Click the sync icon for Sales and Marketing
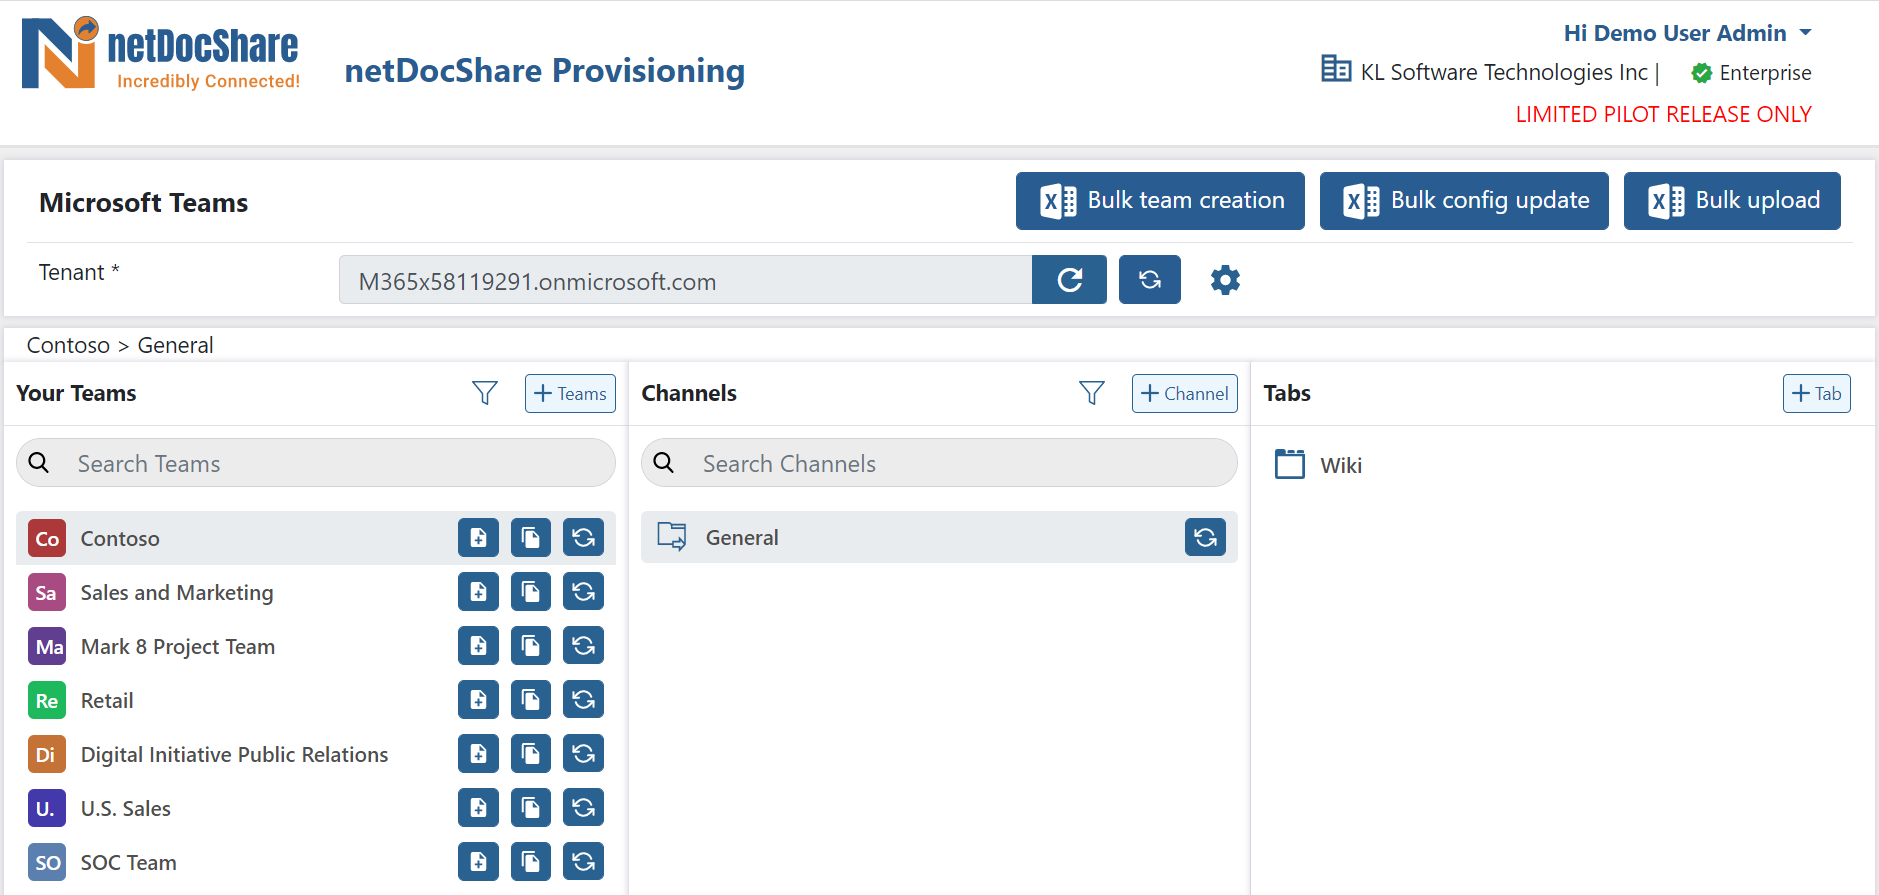Image resolution: width=1879 pixels, height=895 pixels. pos(583,592)
